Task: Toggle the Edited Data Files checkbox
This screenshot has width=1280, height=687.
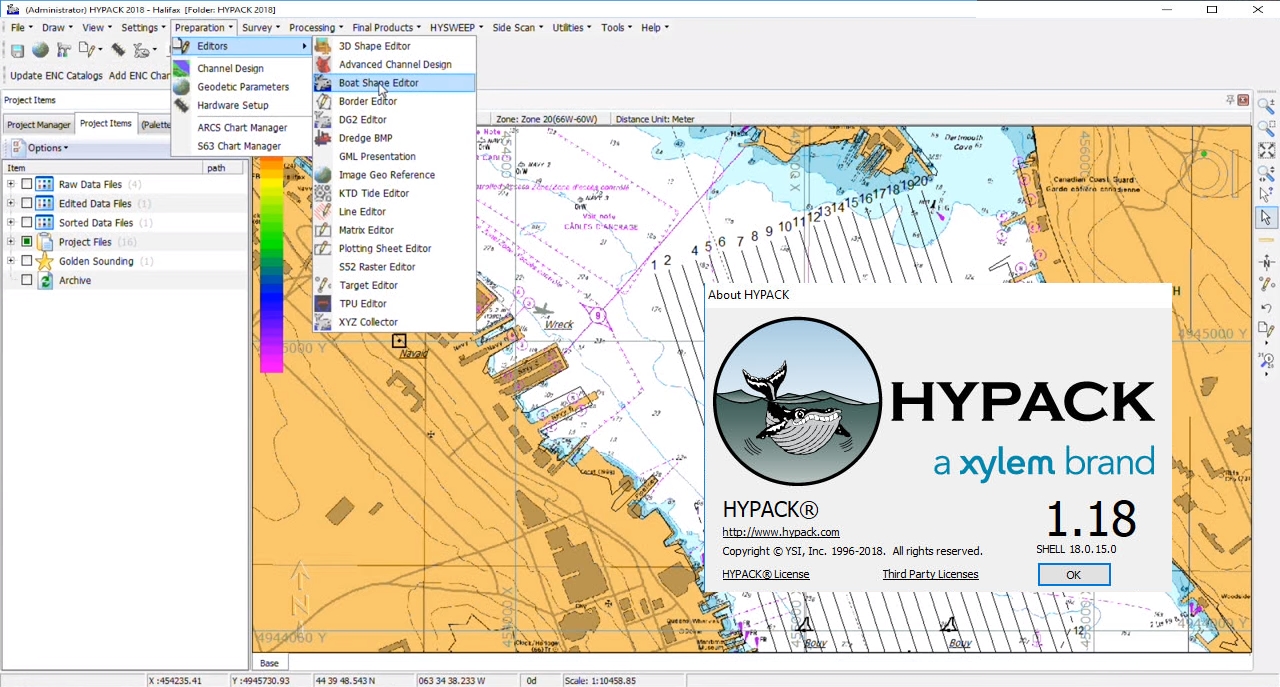Action: tap(27, 204)
